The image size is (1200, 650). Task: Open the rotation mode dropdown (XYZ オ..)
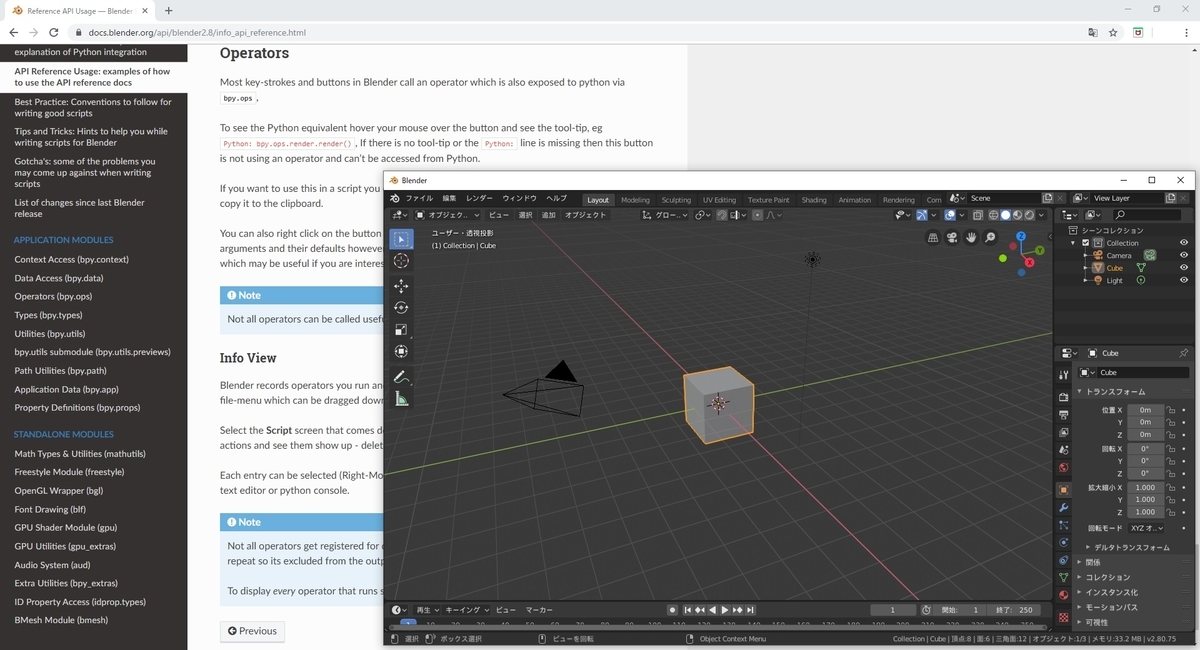pyautogui.click(x=1147, y=527)
